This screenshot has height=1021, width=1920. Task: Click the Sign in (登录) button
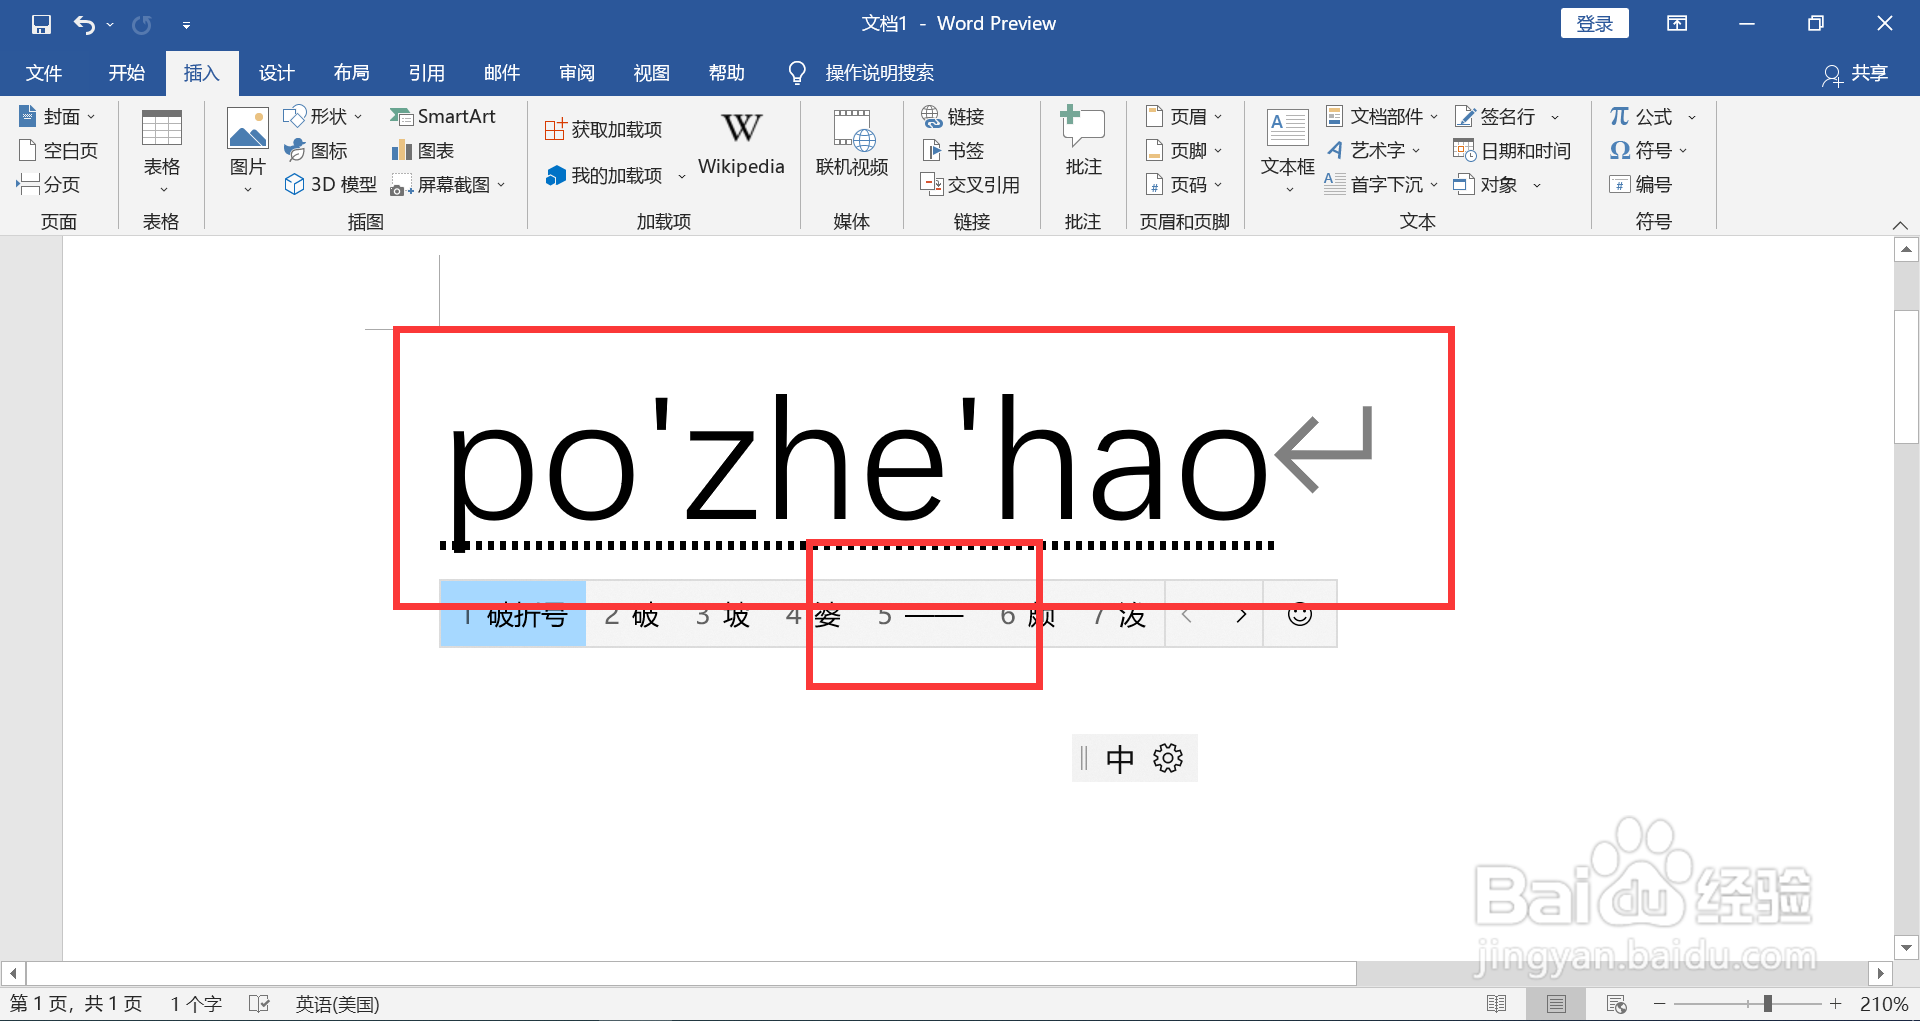[1594, 23]
